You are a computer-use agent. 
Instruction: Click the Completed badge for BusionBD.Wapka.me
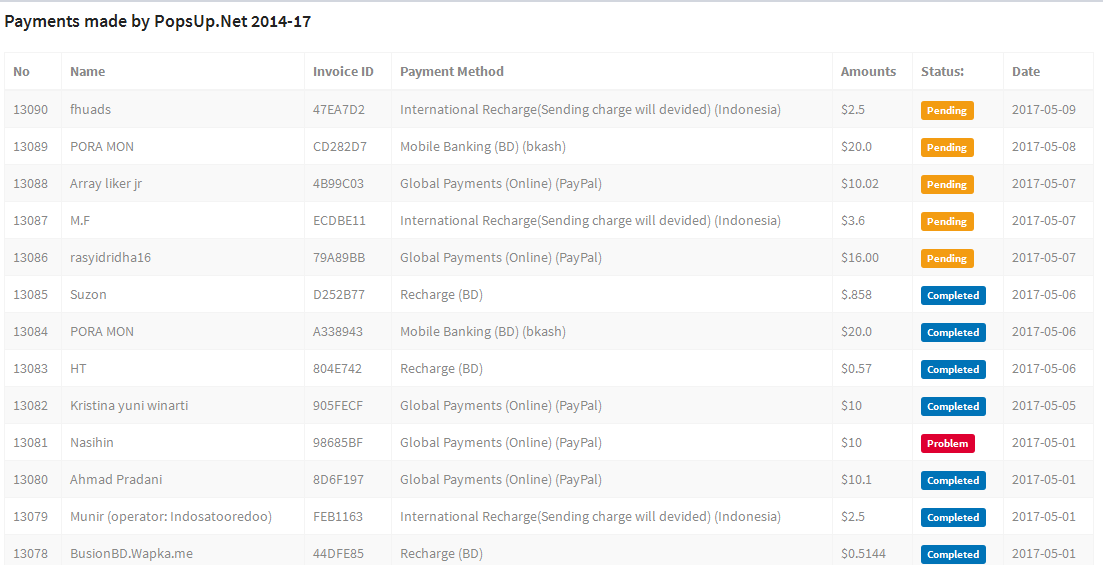[x=953, y=554]
